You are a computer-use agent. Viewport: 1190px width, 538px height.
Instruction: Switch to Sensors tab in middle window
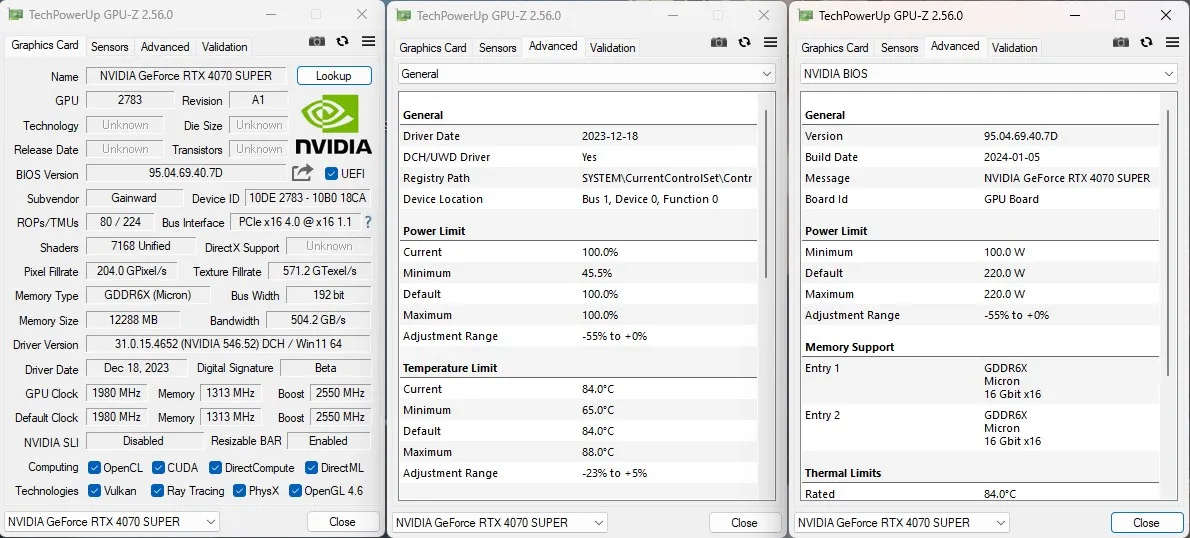[x=497, y=47]
